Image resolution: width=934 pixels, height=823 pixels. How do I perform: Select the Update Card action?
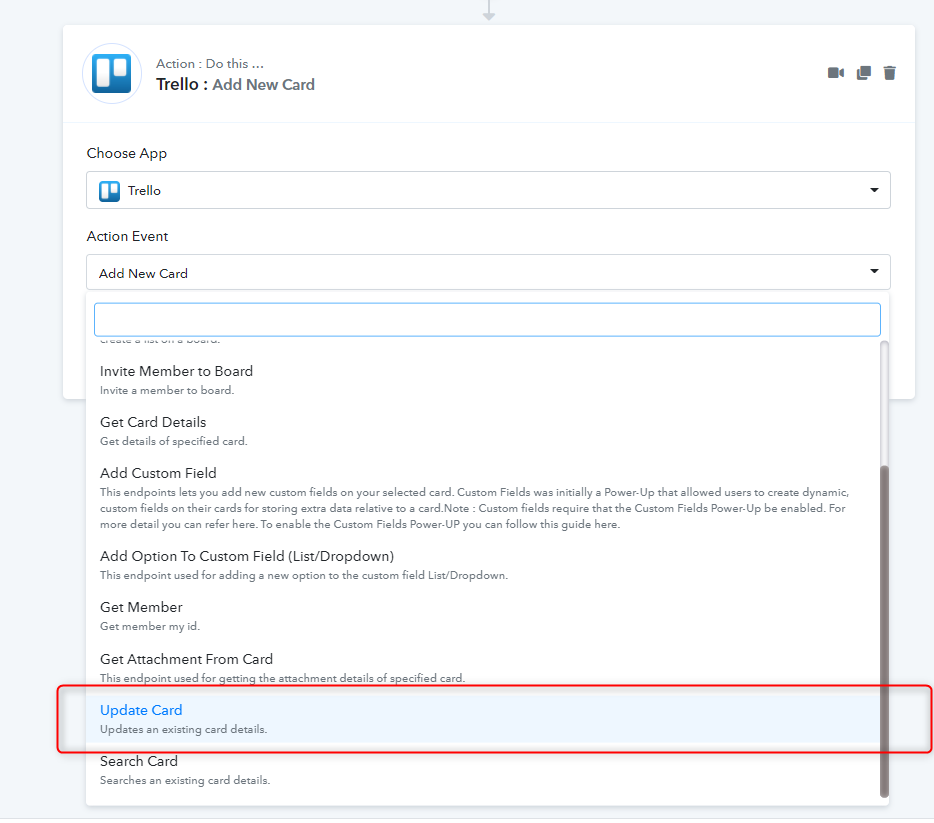click(482, 719)
